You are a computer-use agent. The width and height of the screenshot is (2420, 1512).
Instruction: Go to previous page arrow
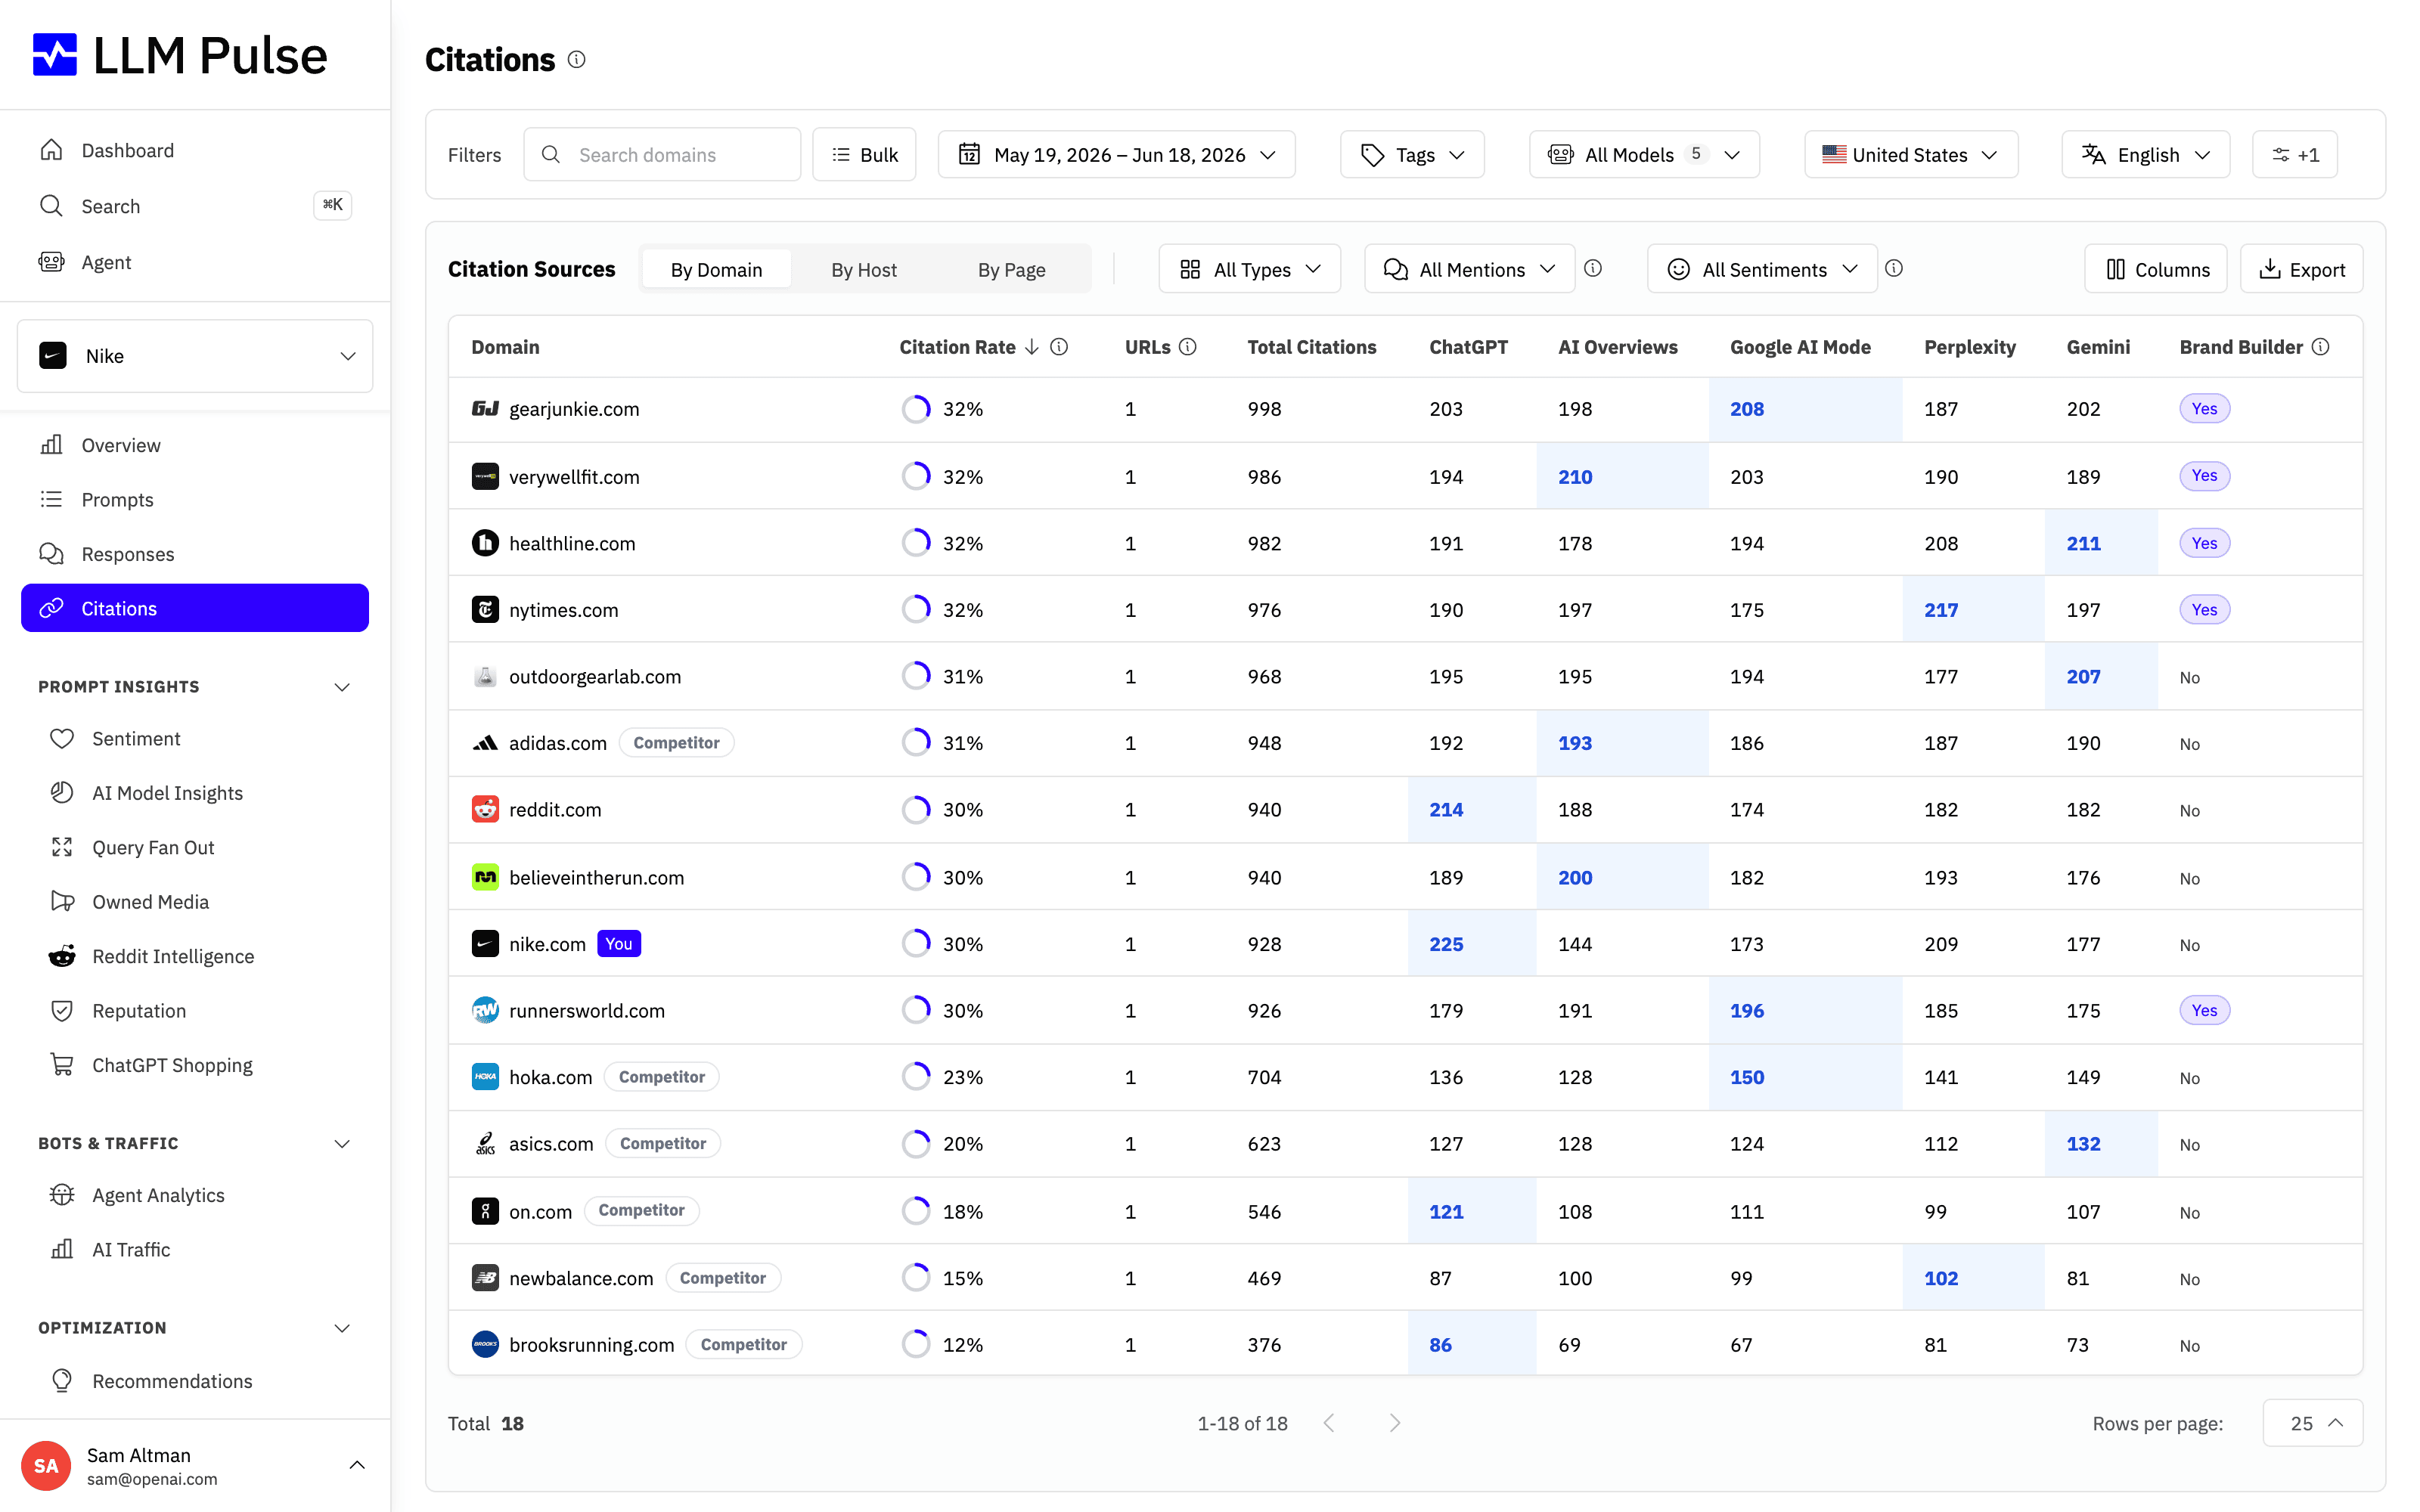(x=1329, y=1423)
